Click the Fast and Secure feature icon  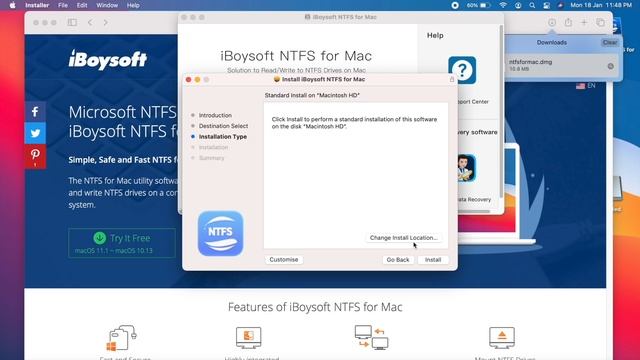click(122, 338)
